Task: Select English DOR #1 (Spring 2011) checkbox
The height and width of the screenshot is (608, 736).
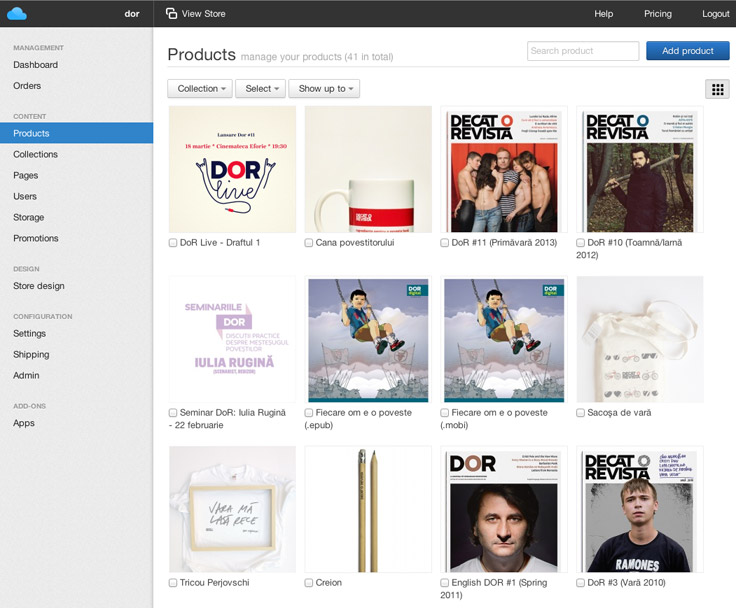Action: coord(445,583)
